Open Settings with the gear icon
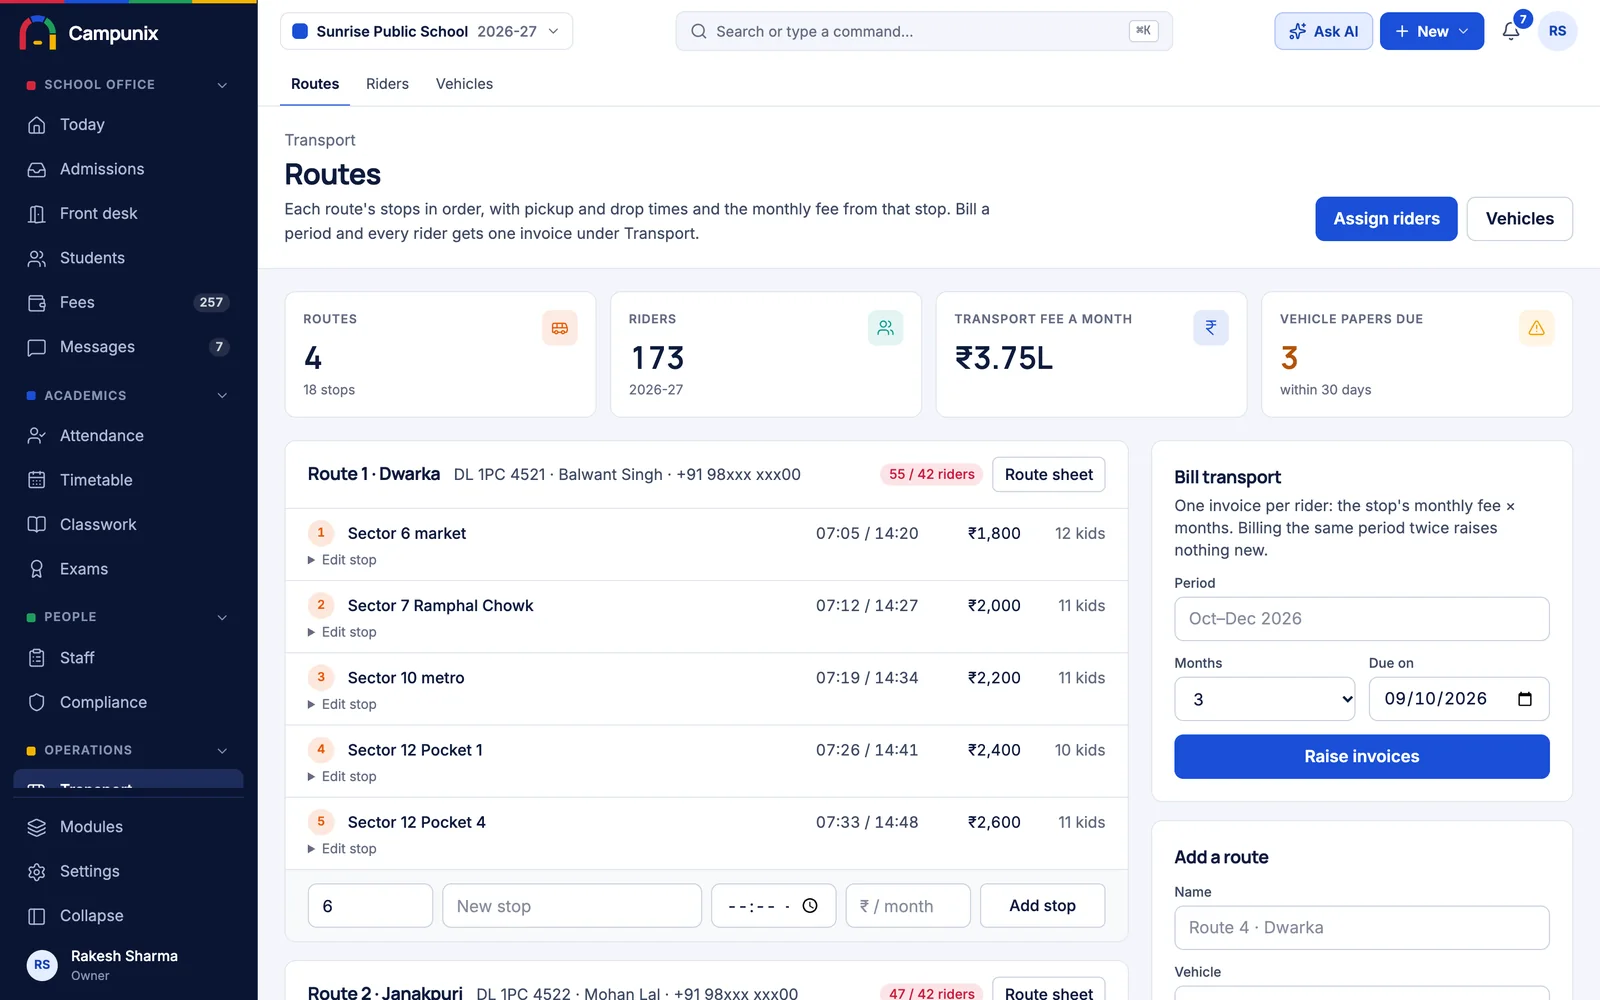The width and height of the screenshot is (1600, 1000). [x=128, y=872]
